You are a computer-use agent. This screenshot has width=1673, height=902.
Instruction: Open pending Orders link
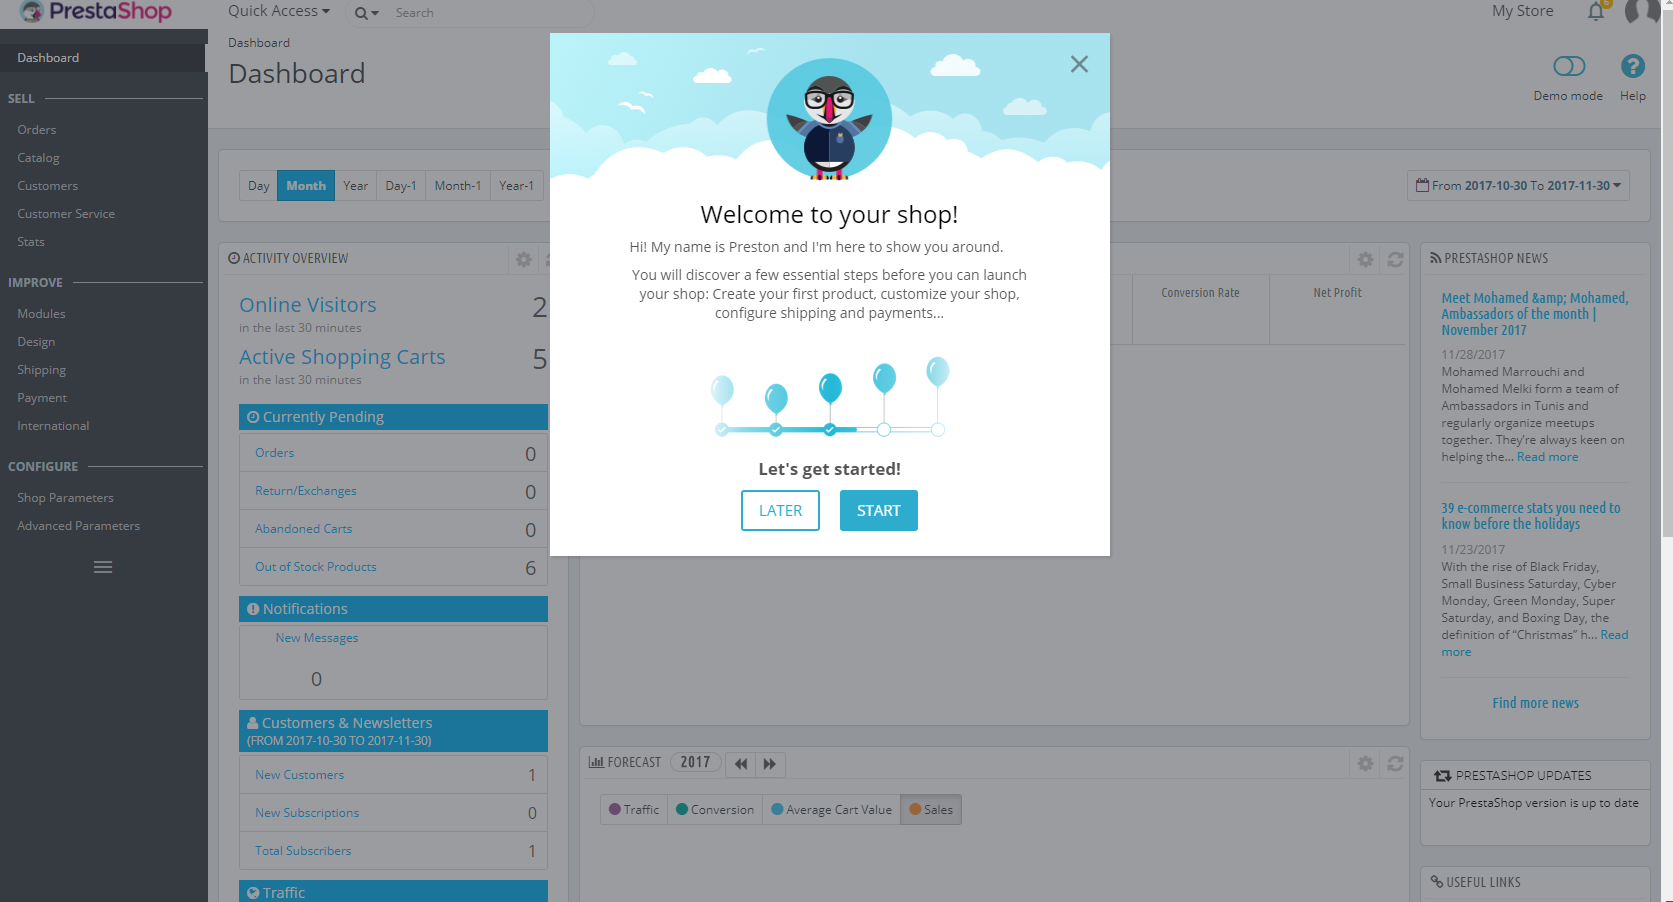(275, 453)
